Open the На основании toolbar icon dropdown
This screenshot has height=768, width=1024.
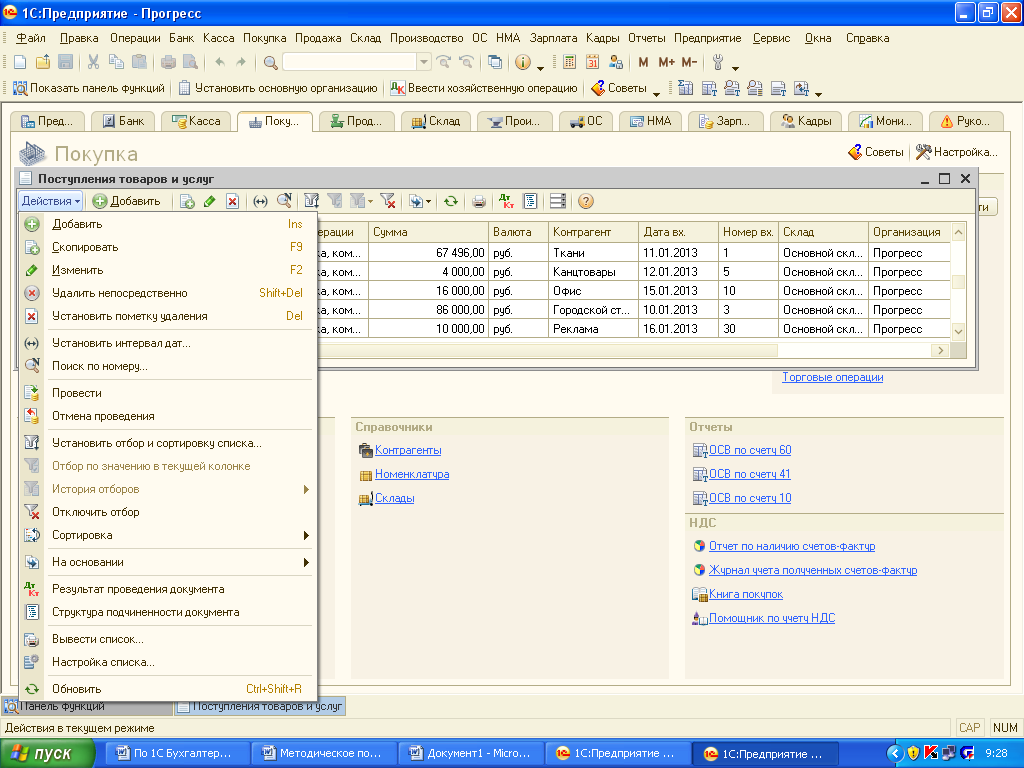[428, 201]
